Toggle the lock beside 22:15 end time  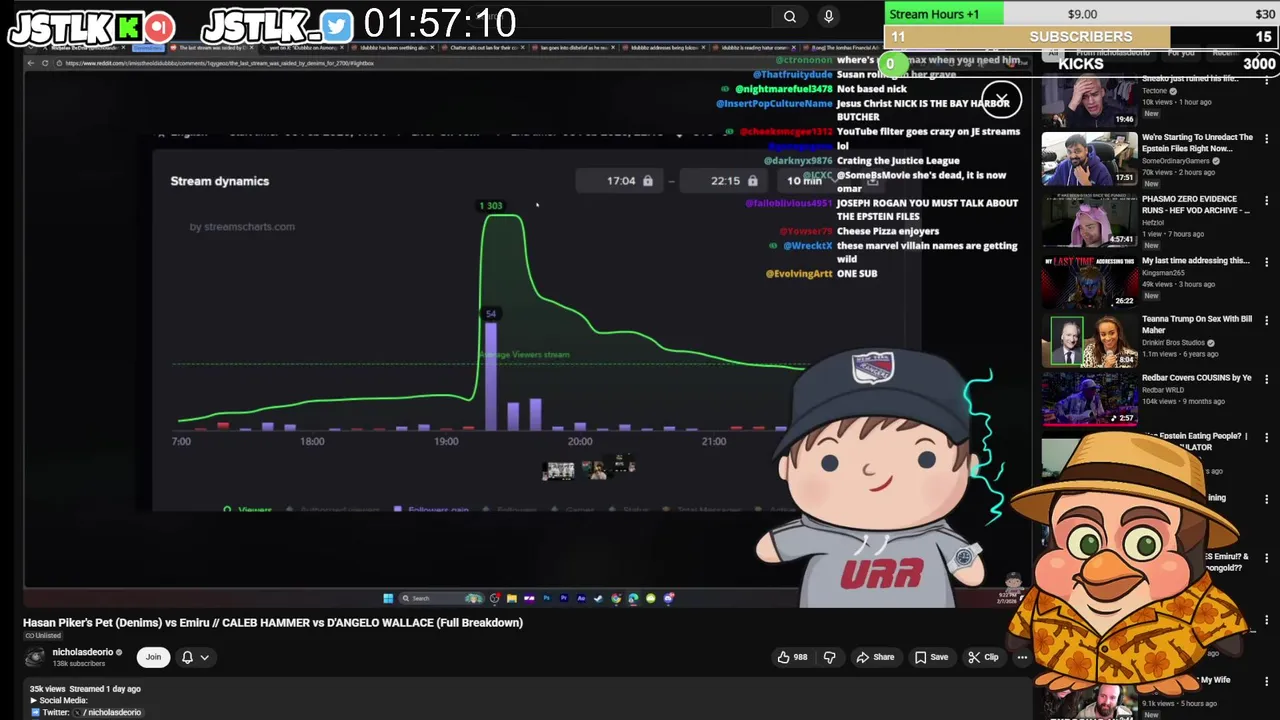pyautogui.click(x=752, y=181)
